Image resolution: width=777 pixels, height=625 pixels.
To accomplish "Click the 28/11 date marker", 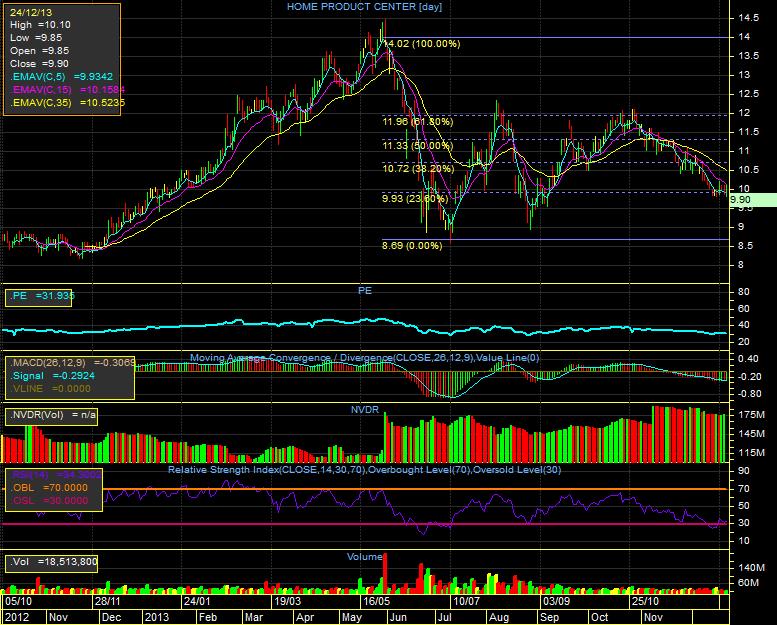I will 108,601.
